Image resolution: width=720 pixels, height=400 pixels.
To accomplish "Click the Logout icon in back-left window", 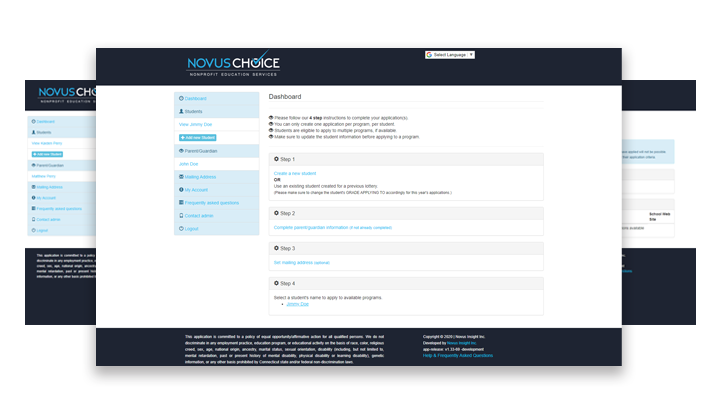I will 33,230.
